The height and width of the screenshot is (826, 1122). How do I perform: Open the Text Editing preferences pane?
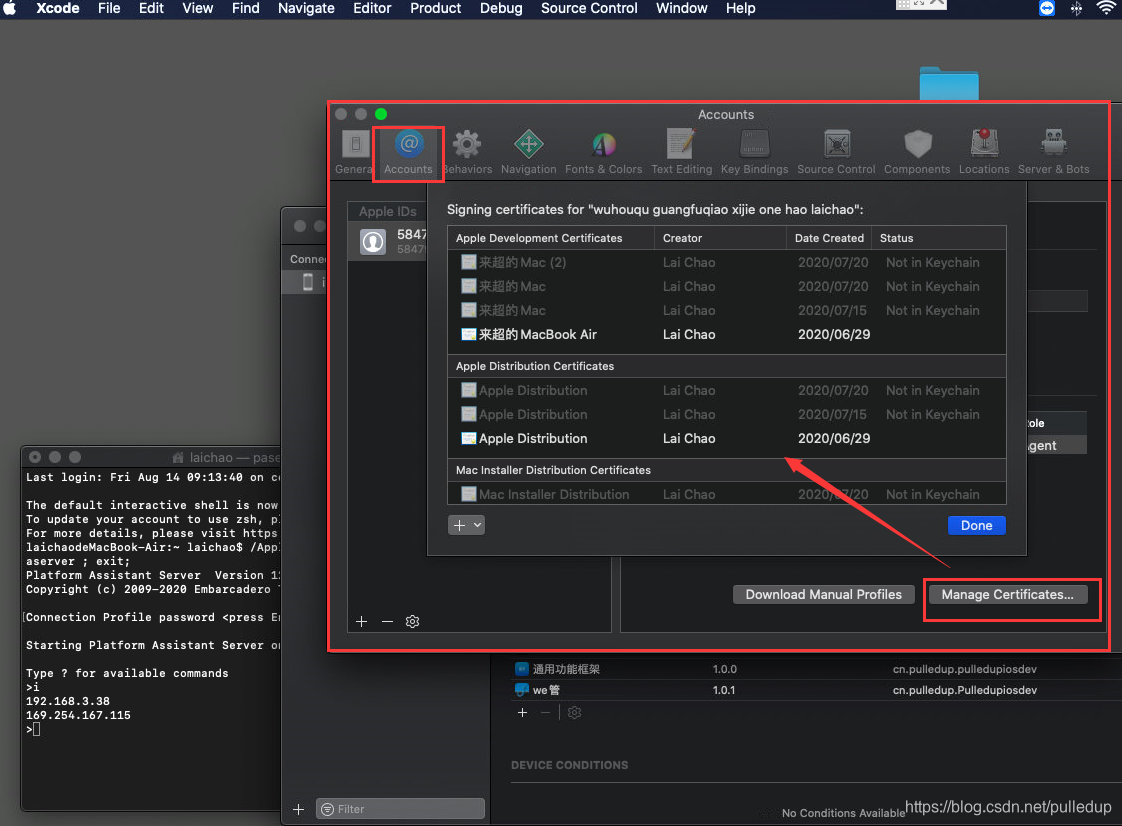(681, 152)
